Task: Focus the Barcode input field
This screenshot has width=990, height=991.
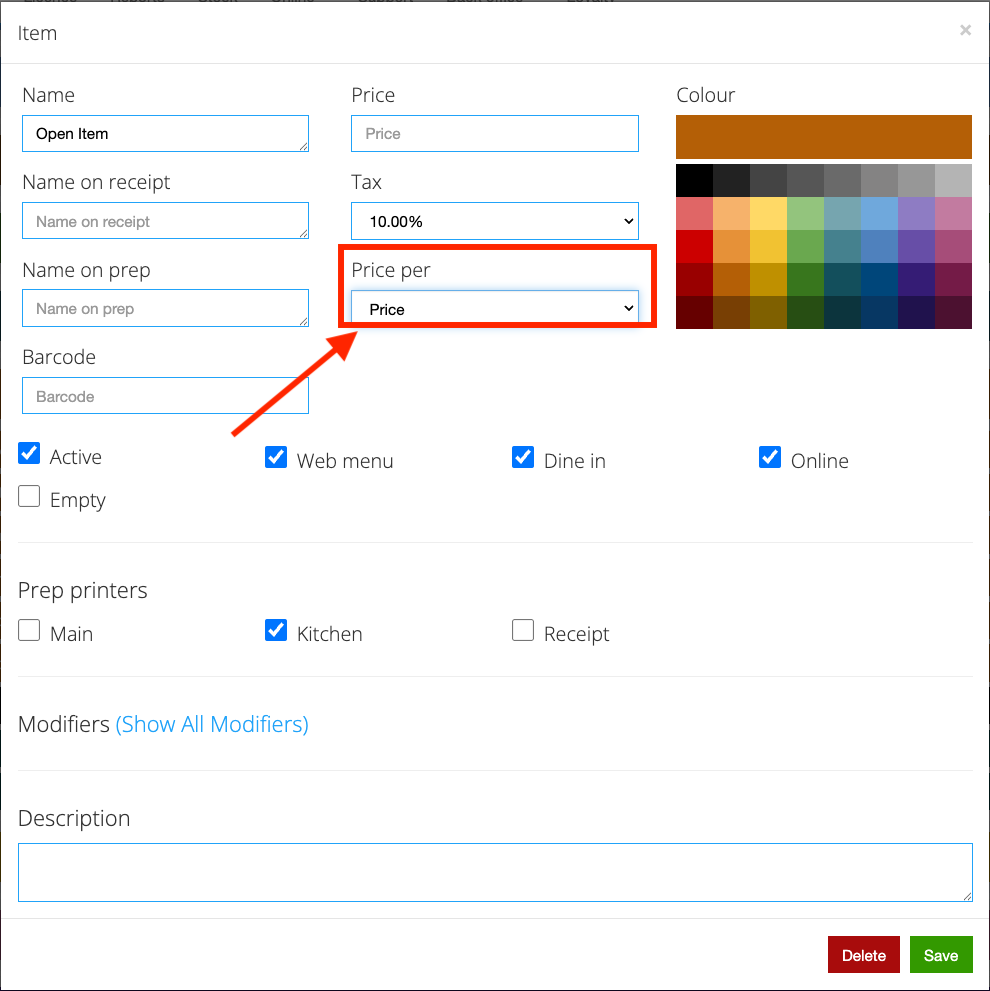Action: [165, 396]
